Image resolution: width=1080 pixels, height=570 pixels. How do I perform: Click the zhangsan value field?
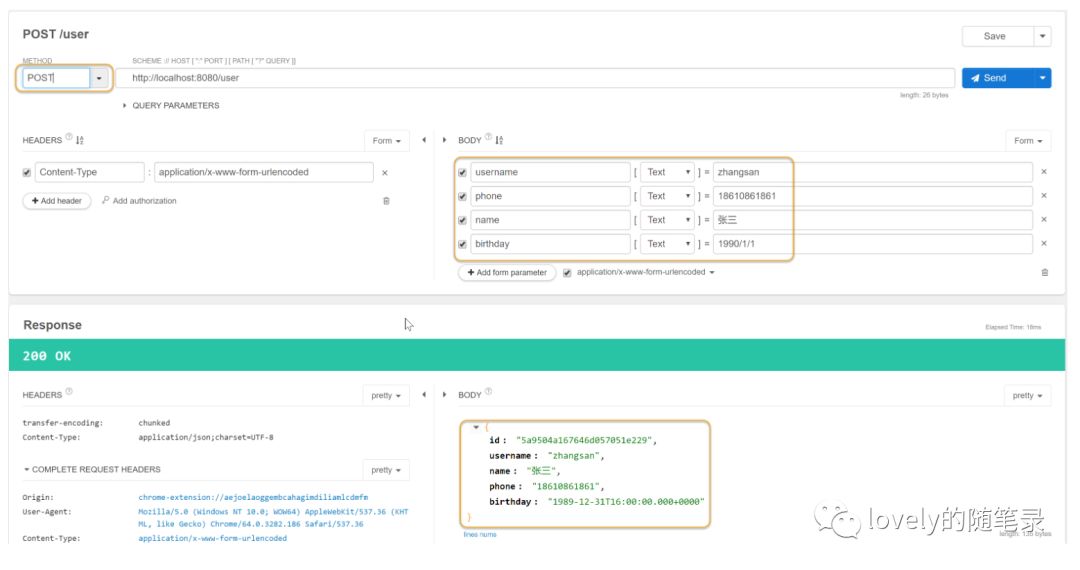[873, 172]
